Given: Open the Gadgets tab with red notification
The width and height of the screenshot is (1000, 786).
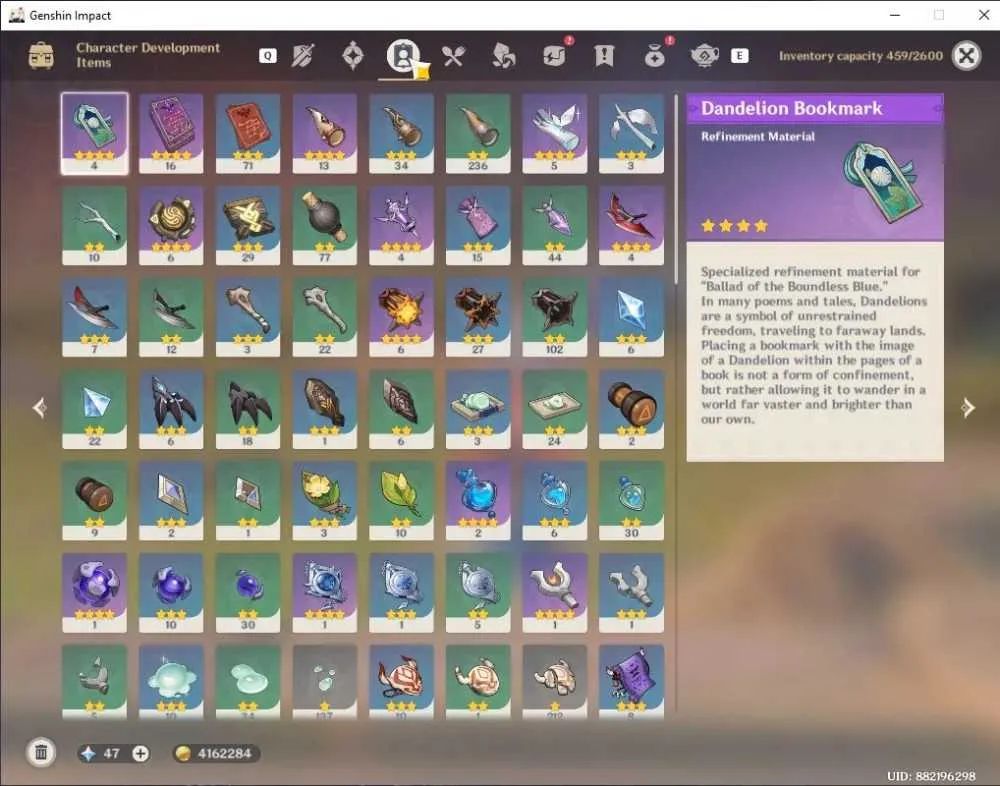Looking at the screenshot, I should tap(555, 55).
